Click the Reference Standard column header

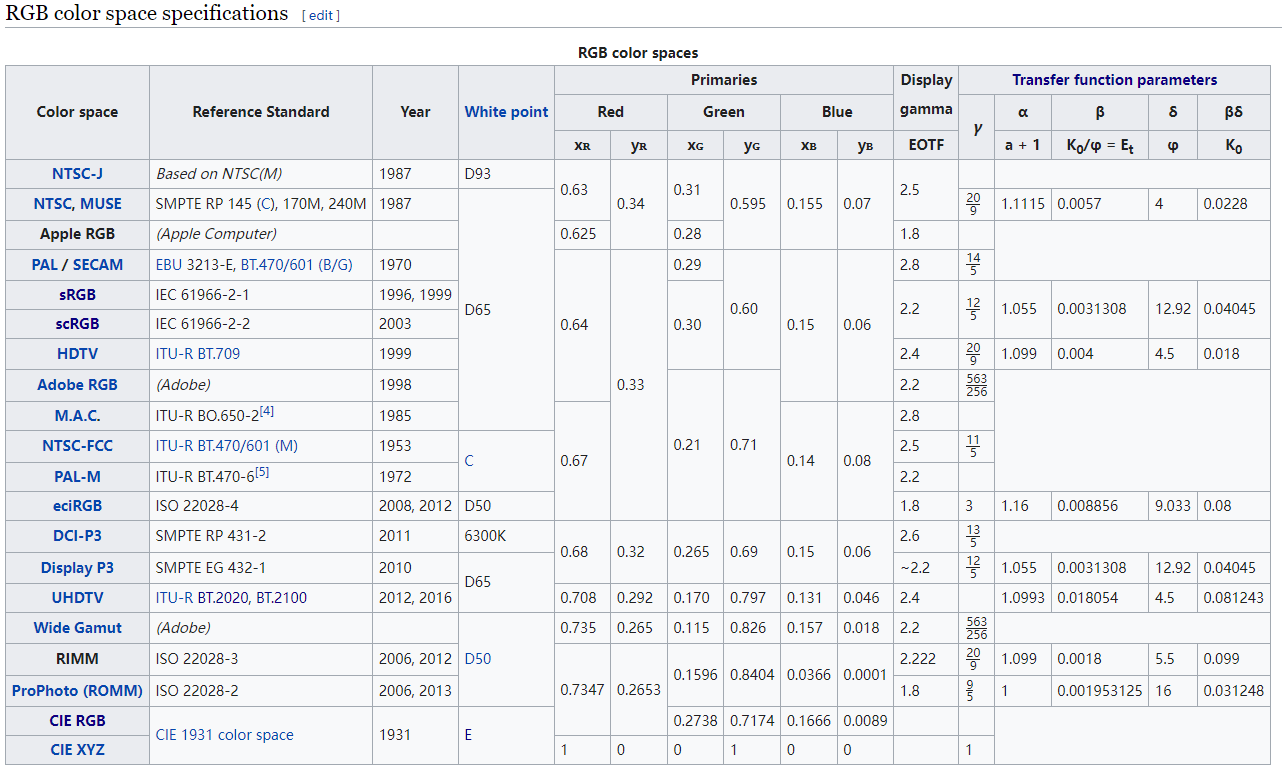261,112
